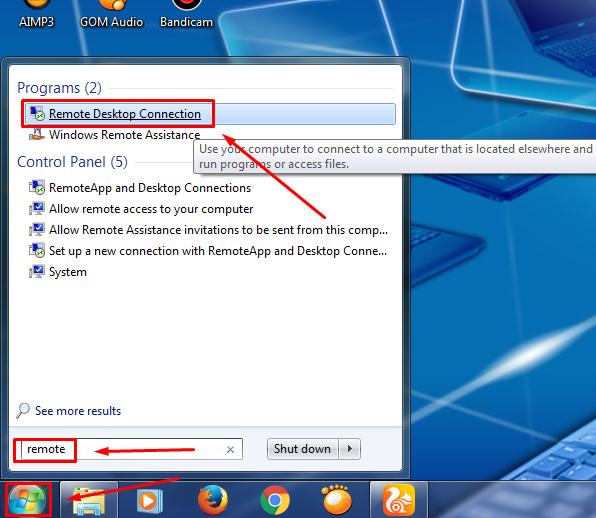This screenshot has width=596, height=518.
Task: Clear the search box text
Action: [x=230, y=450]
